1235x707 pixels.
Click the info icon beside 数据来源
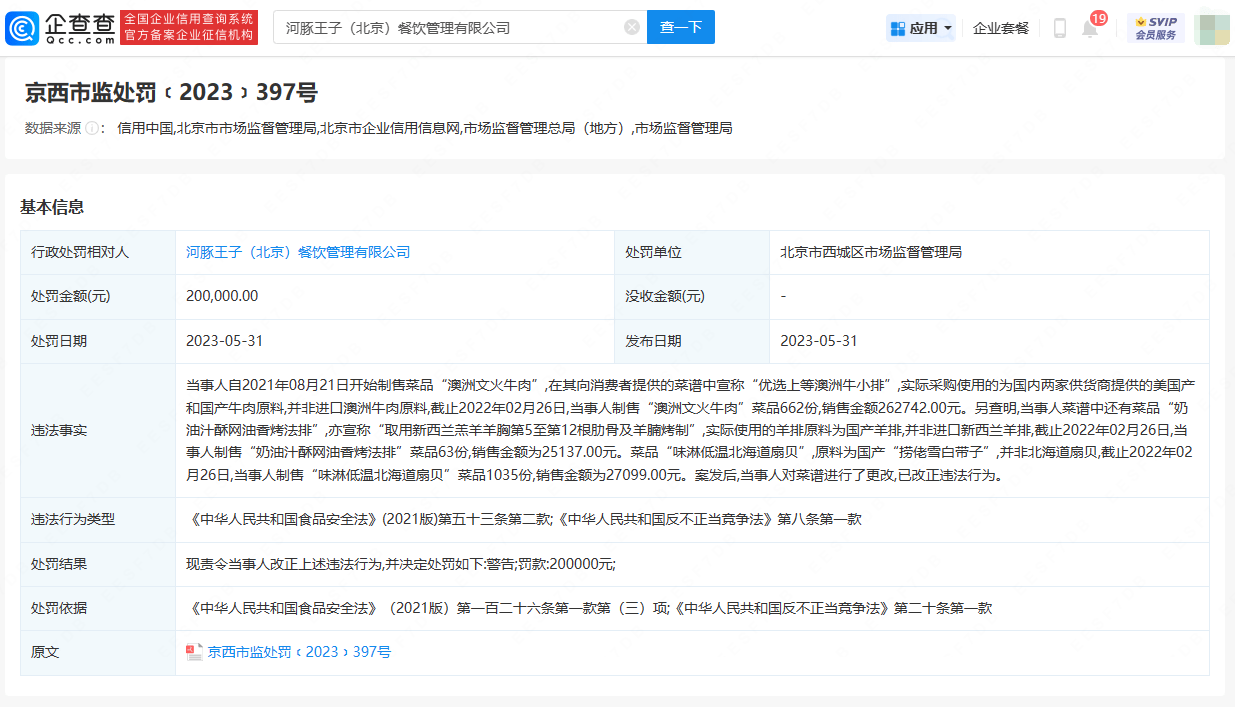pyautogui.click(x=92, y=128)
